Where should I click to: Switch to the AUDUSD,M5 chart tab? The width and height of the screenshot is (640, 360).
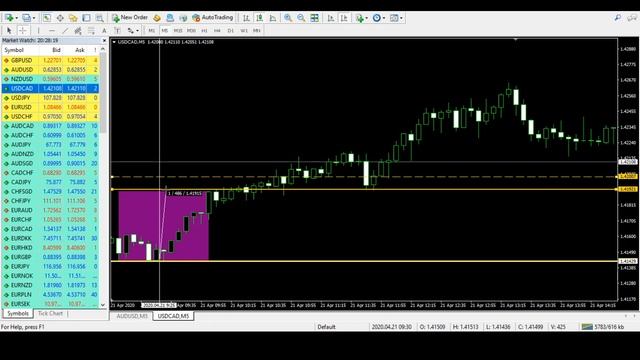132,316
